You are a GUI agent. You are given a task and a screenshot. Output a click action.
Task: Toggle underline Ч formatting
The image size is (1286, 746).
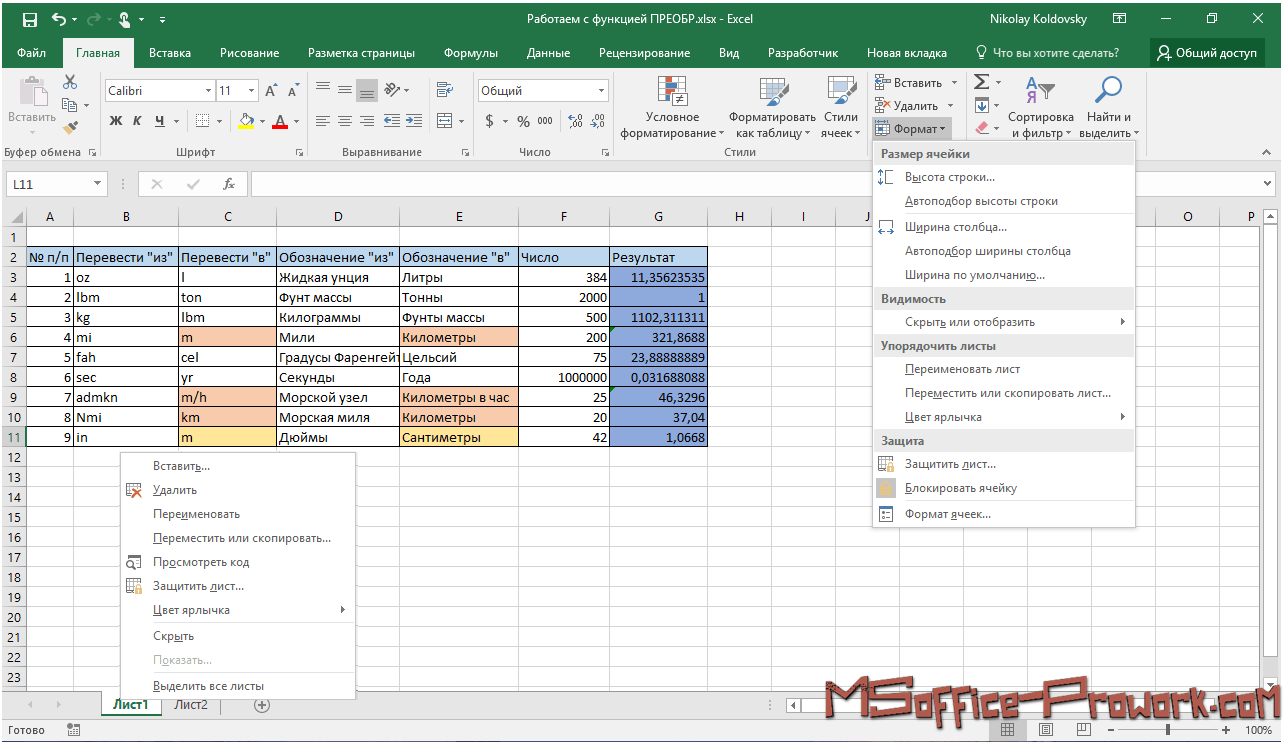(160, 121)
